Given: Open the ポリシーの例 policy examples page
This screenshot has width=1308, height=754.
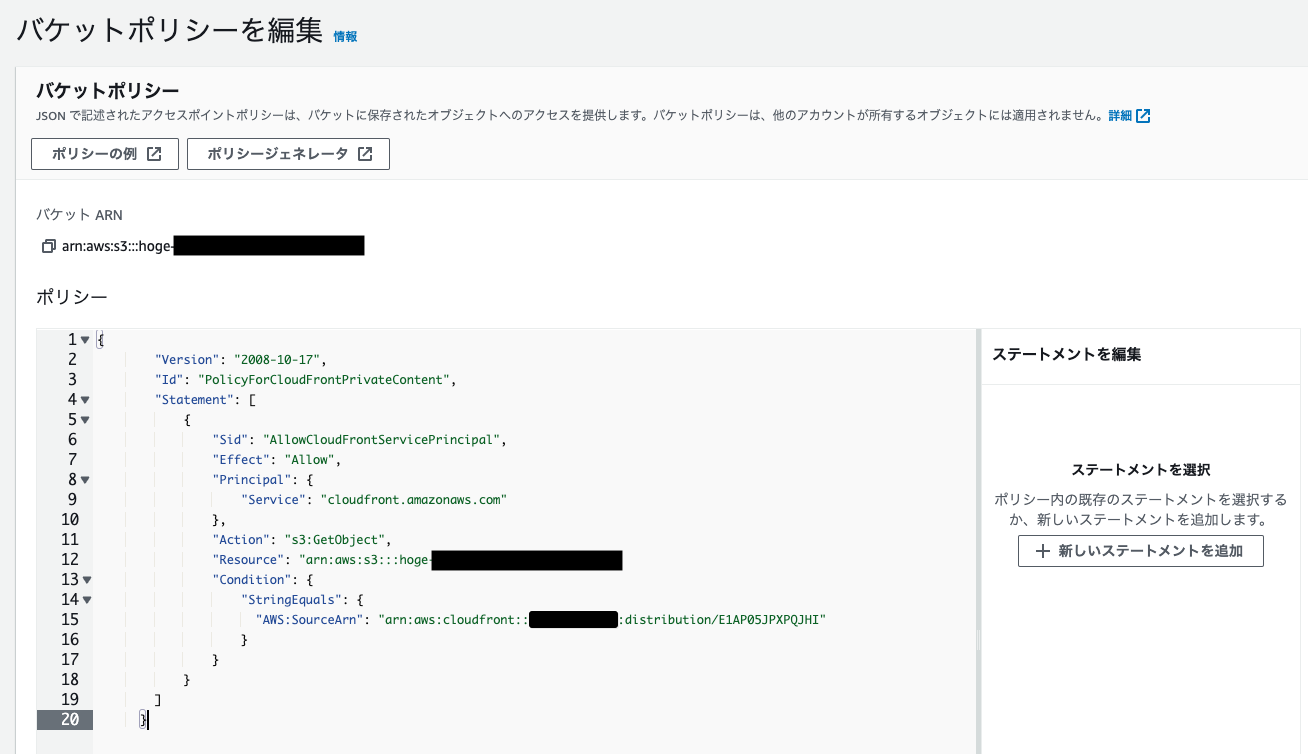Looking at the screenshot, I should point(105,153).
